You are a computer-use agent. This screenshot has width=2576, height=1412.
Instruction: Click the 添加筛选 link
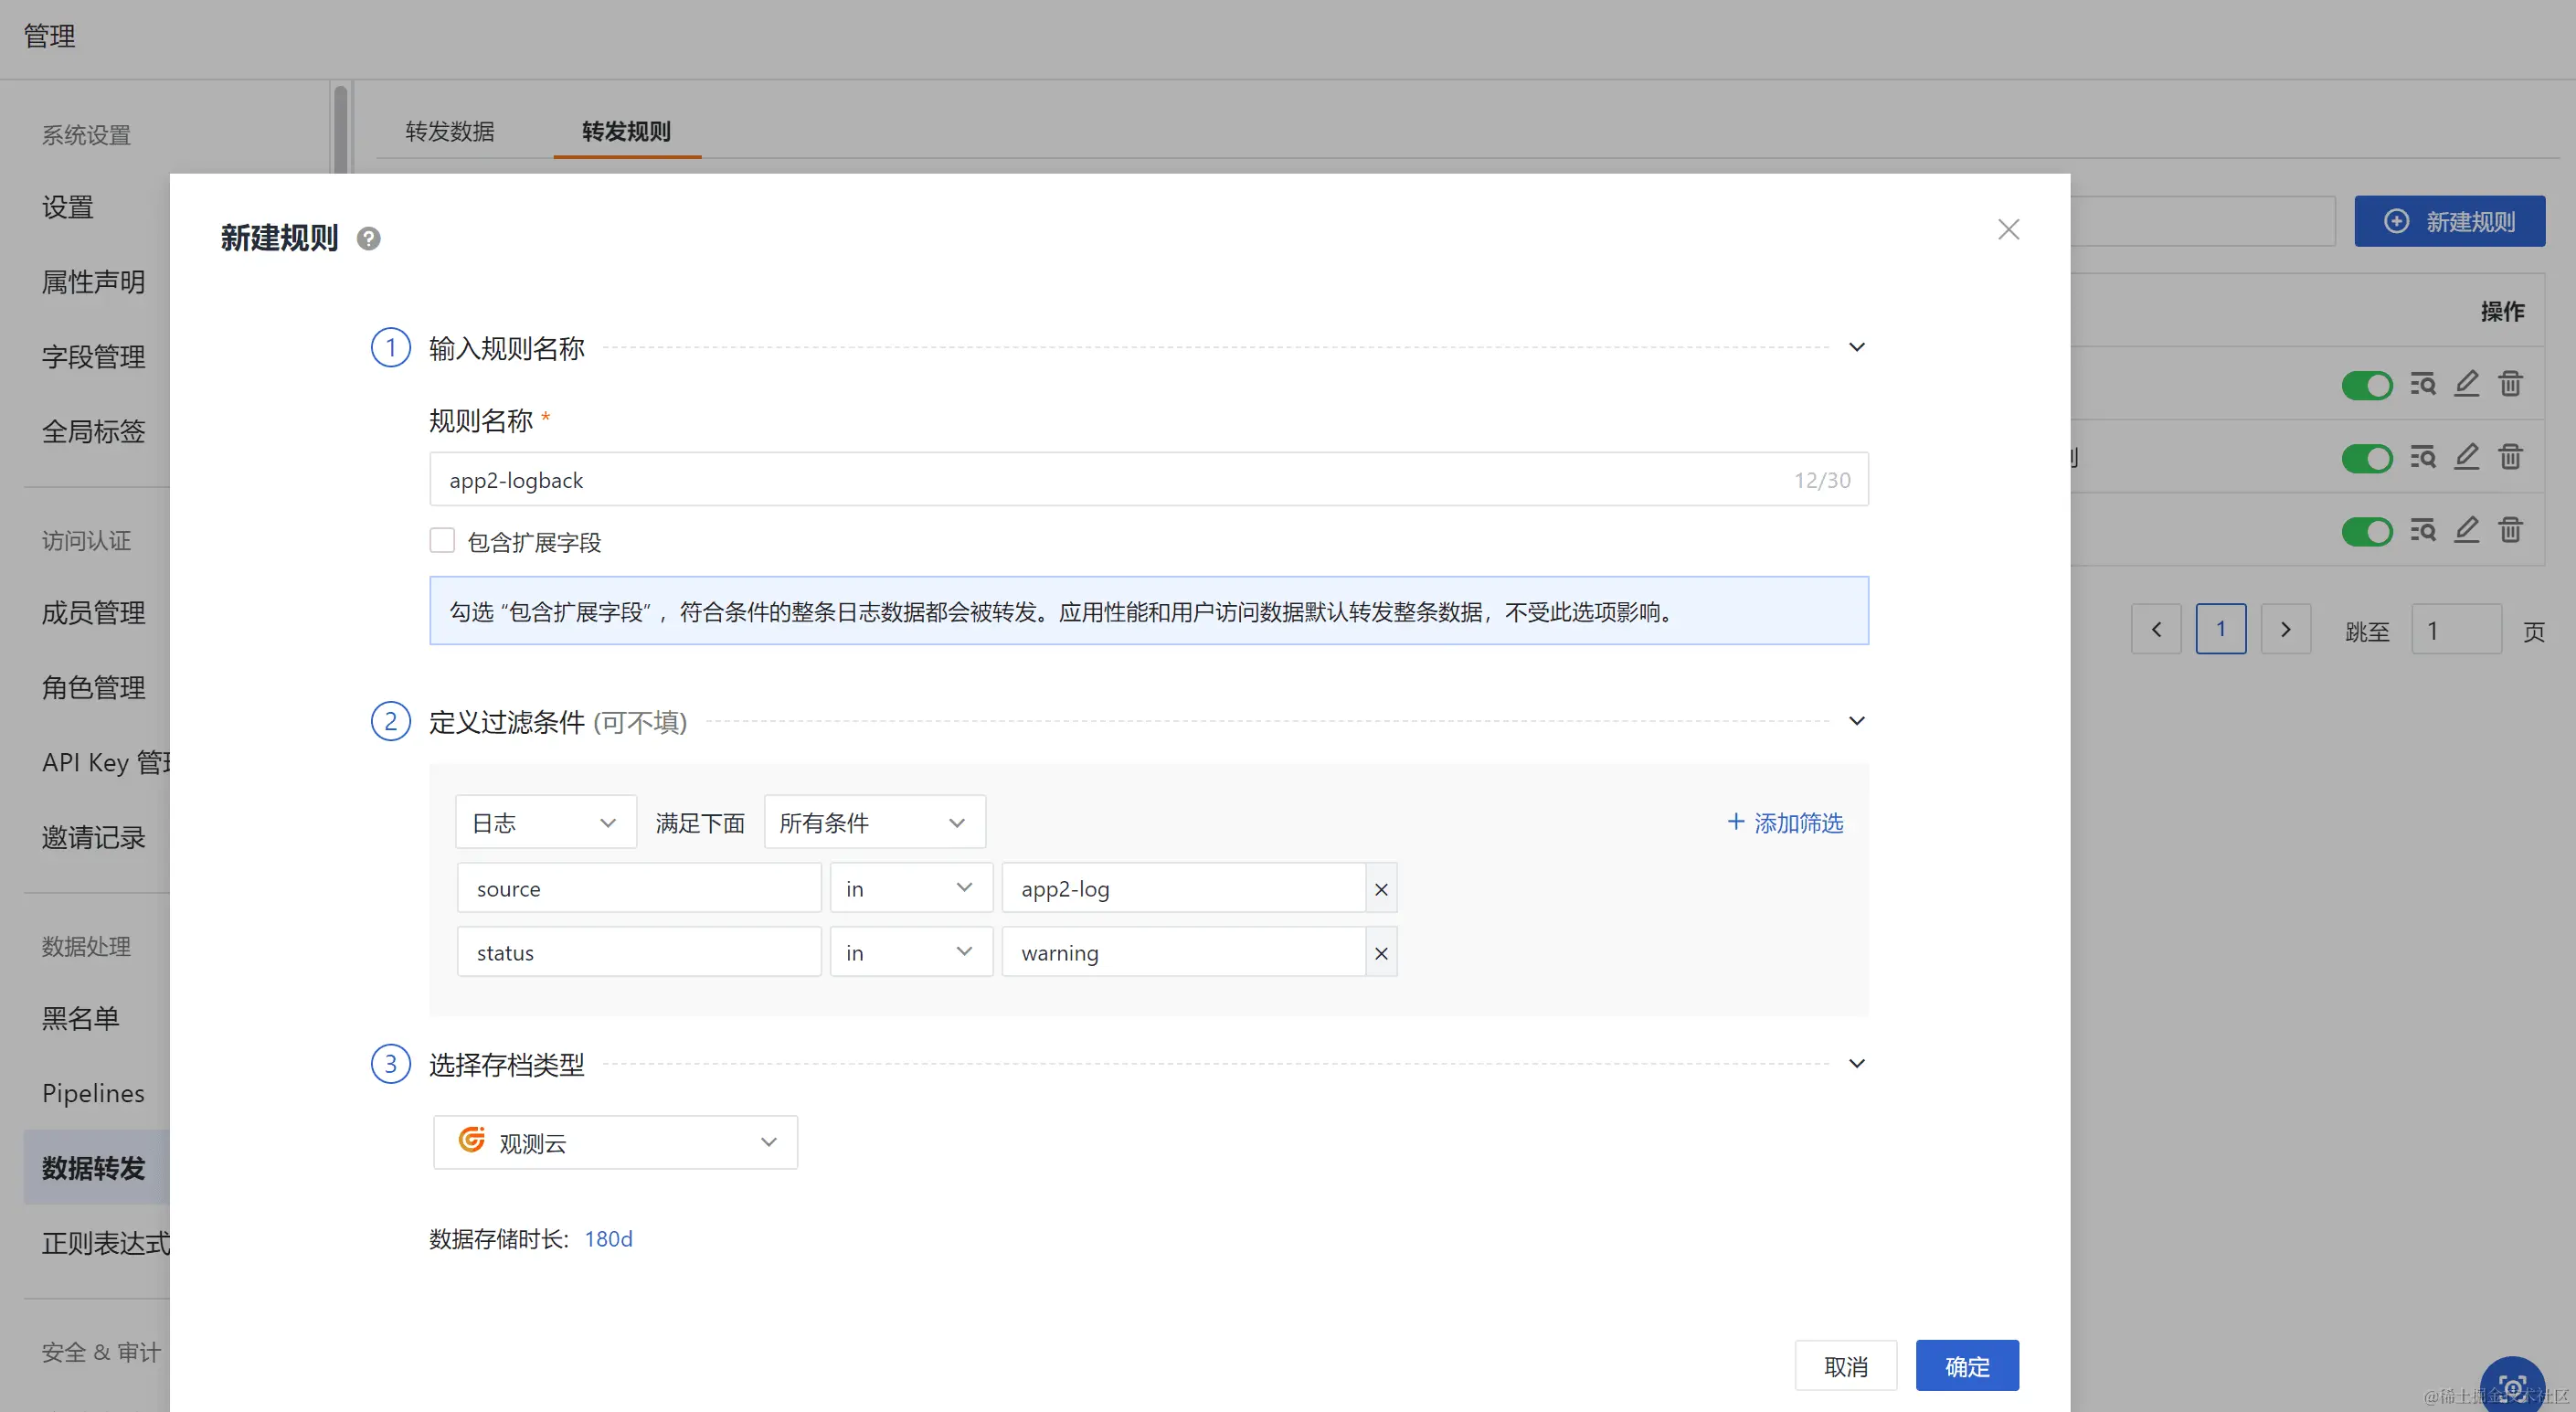(1785, 823)
